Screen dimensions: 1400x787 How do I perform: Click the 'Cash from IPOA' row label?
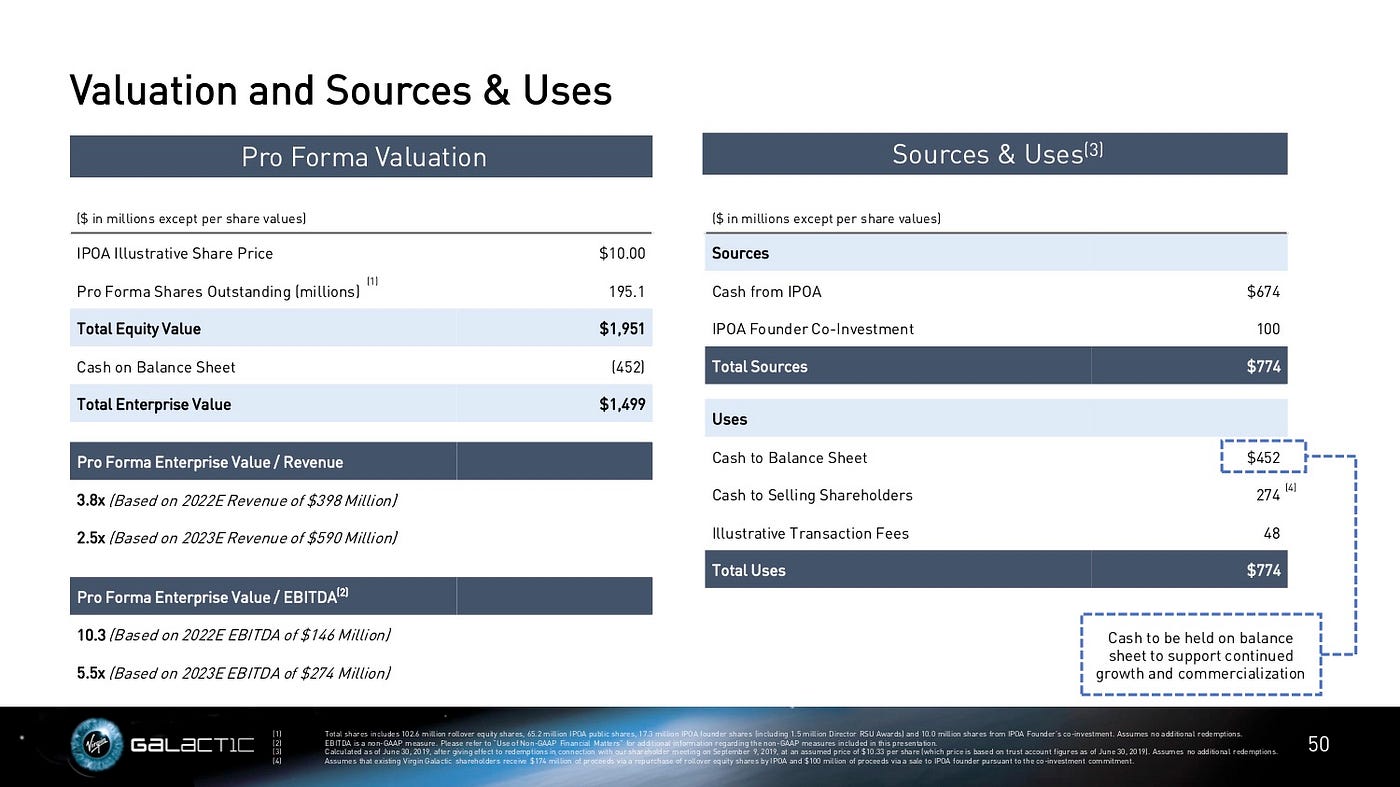pyautogui.click(x=767, y=292)
